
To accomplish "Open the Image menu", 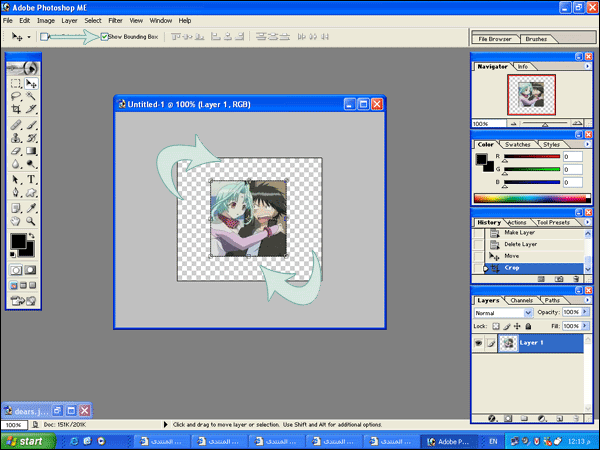I will (x=46, y=21).
